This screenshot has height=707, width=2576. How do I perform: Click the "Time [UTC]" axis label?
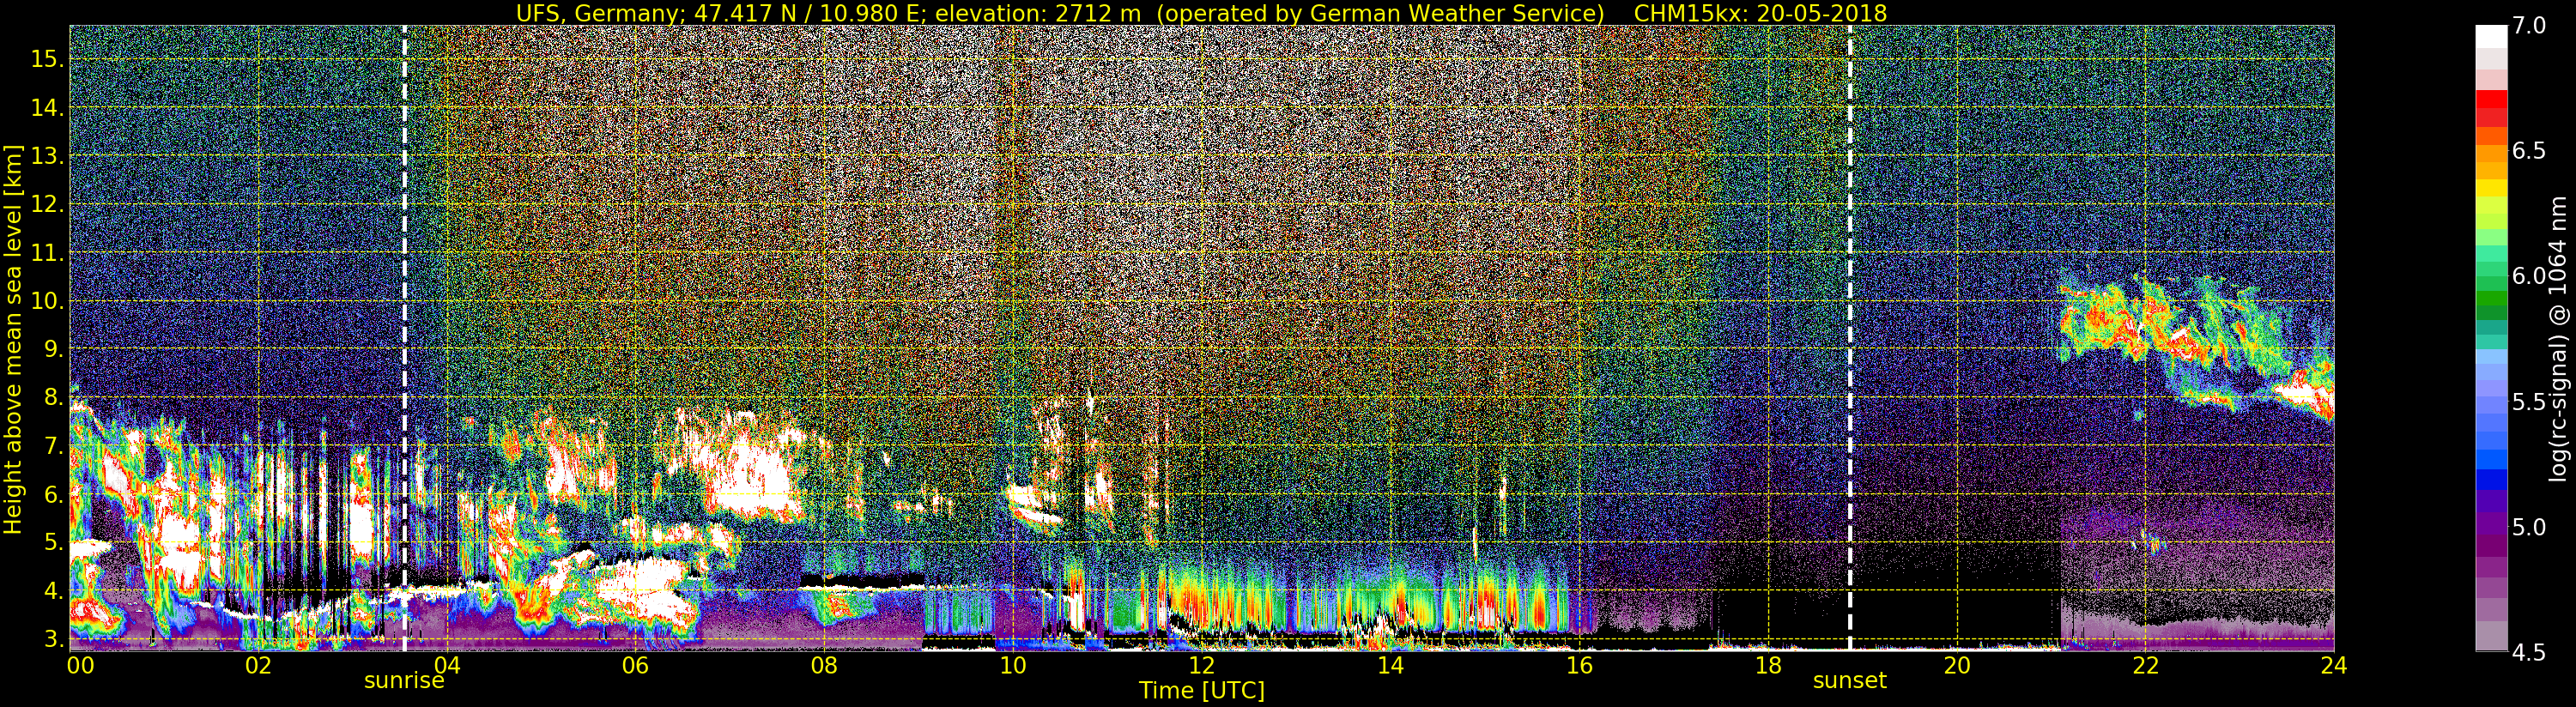point(1202,690)
